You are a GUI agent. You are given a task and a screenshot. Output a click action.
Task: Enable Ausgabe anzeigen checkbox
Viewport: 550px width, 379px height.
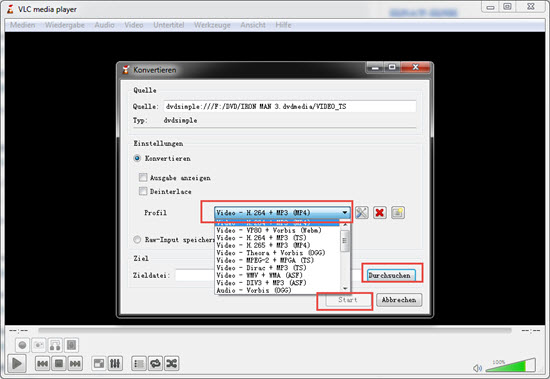[143, 178]
